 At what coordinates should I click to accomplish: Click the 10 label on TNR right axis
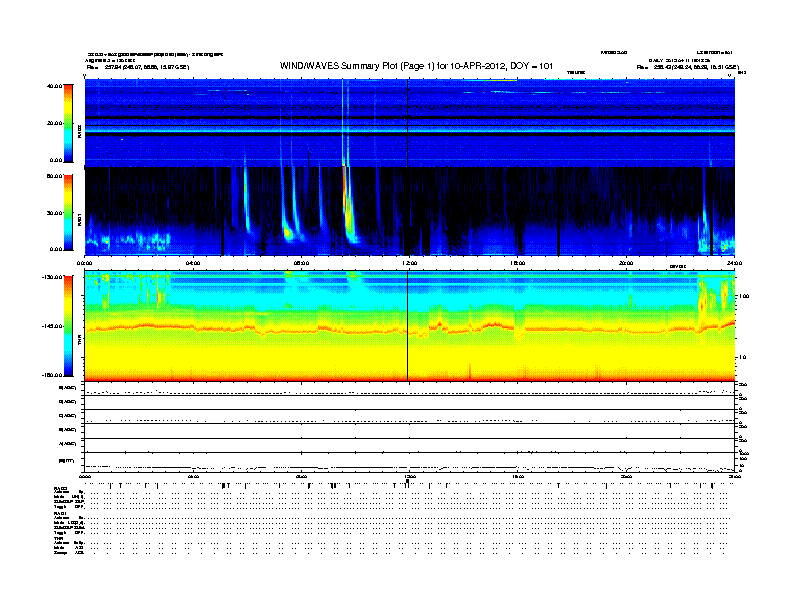(742, 358)
